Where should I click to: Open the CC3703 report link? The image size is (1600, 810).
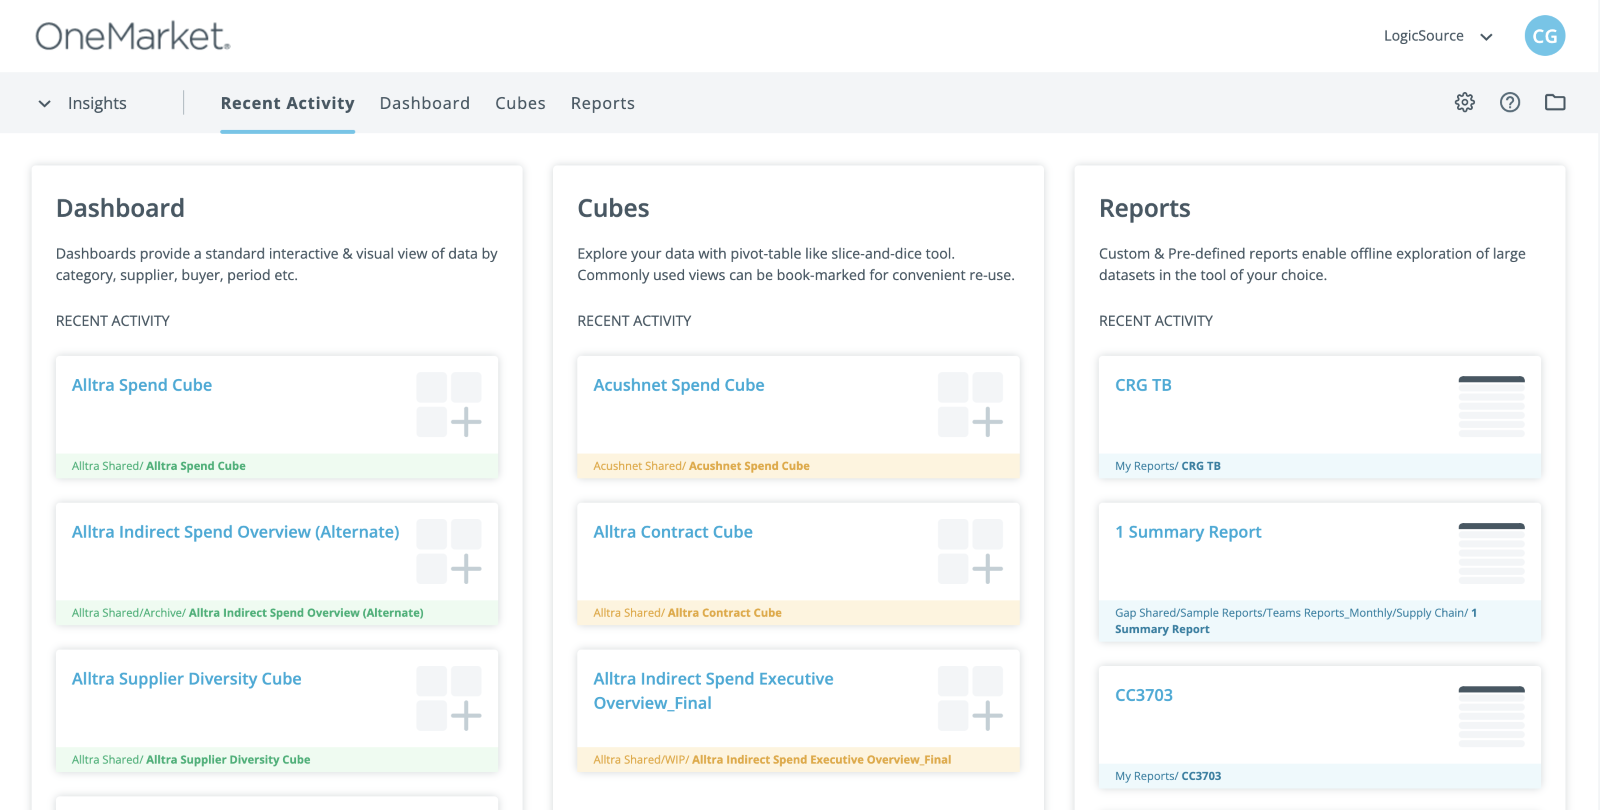1144,695
